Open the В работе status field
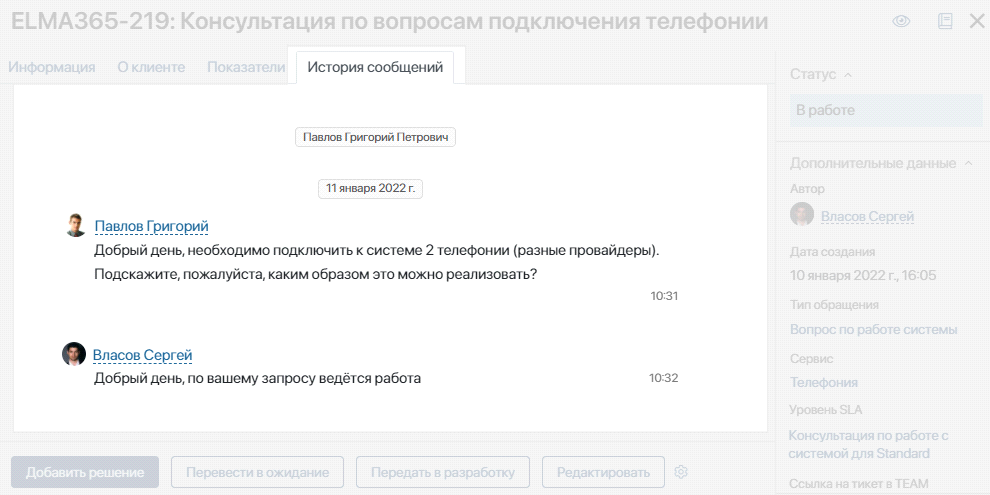 886,110
